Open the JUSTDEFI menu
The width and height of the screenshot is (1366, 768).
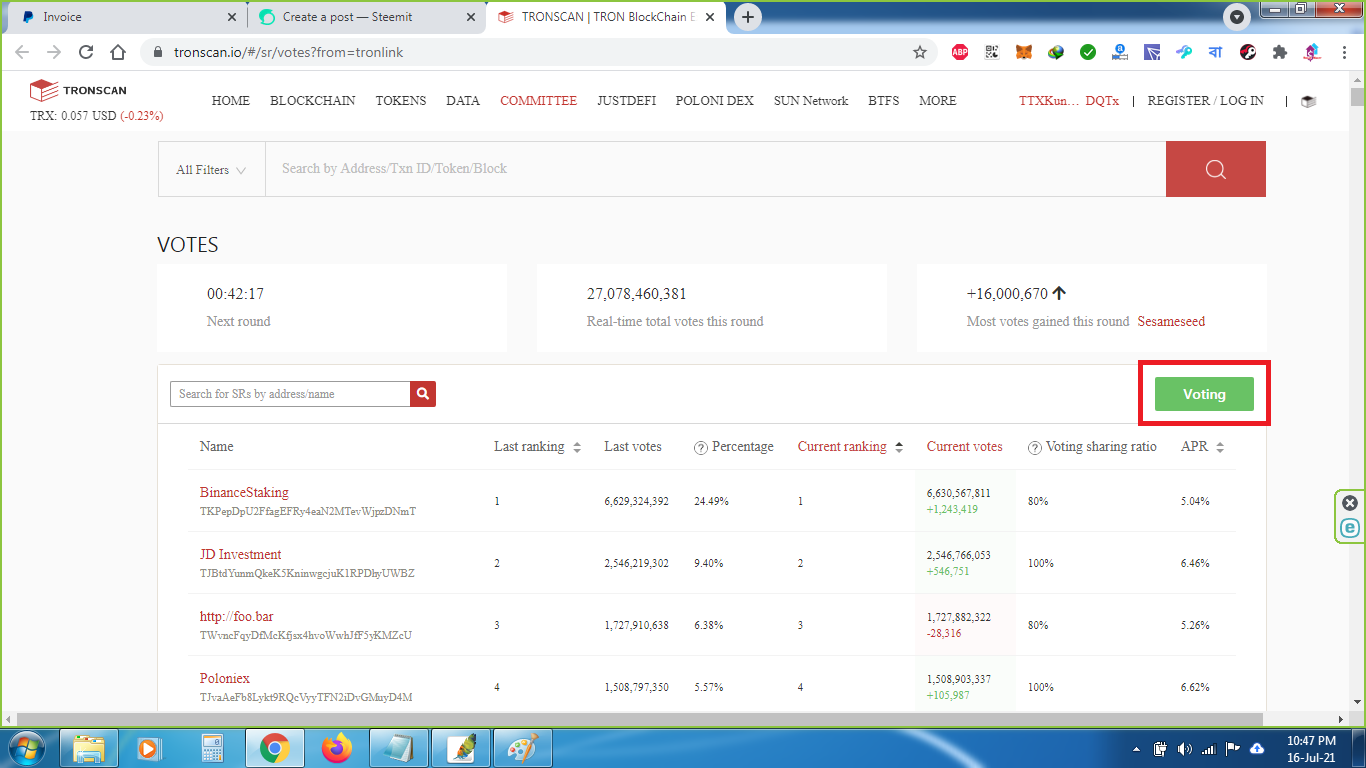pyautogui.click(x=627, y=101)
